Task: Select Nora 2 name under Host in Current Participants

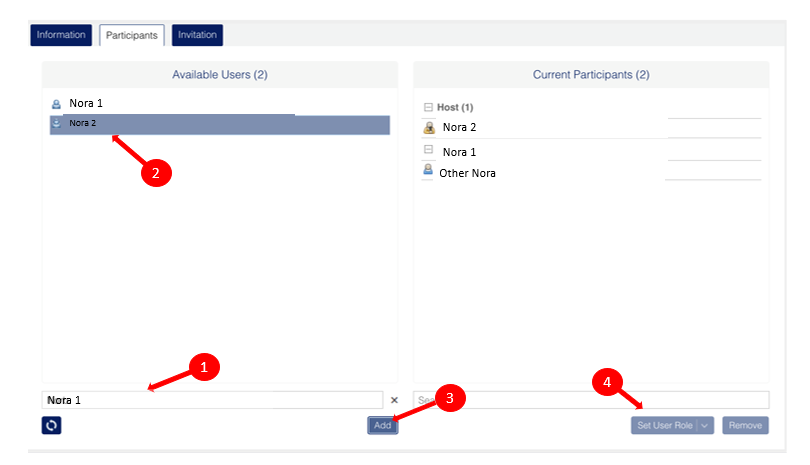Action: click(x=460, y=127)
